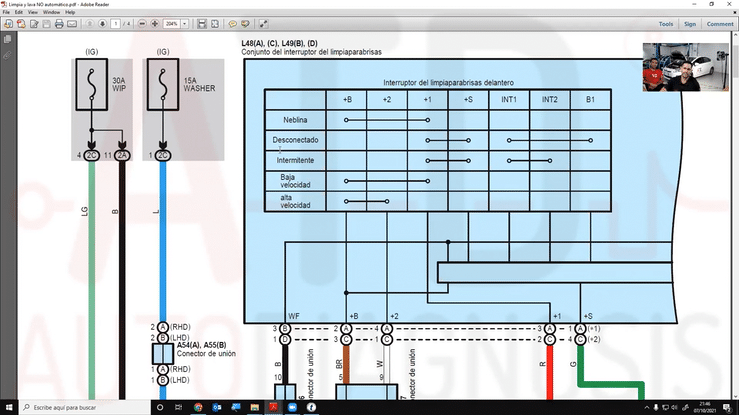Click the 'Desconectado' row label
The height and width of the screenshot is (415, 739).
[x=295, y=140]
